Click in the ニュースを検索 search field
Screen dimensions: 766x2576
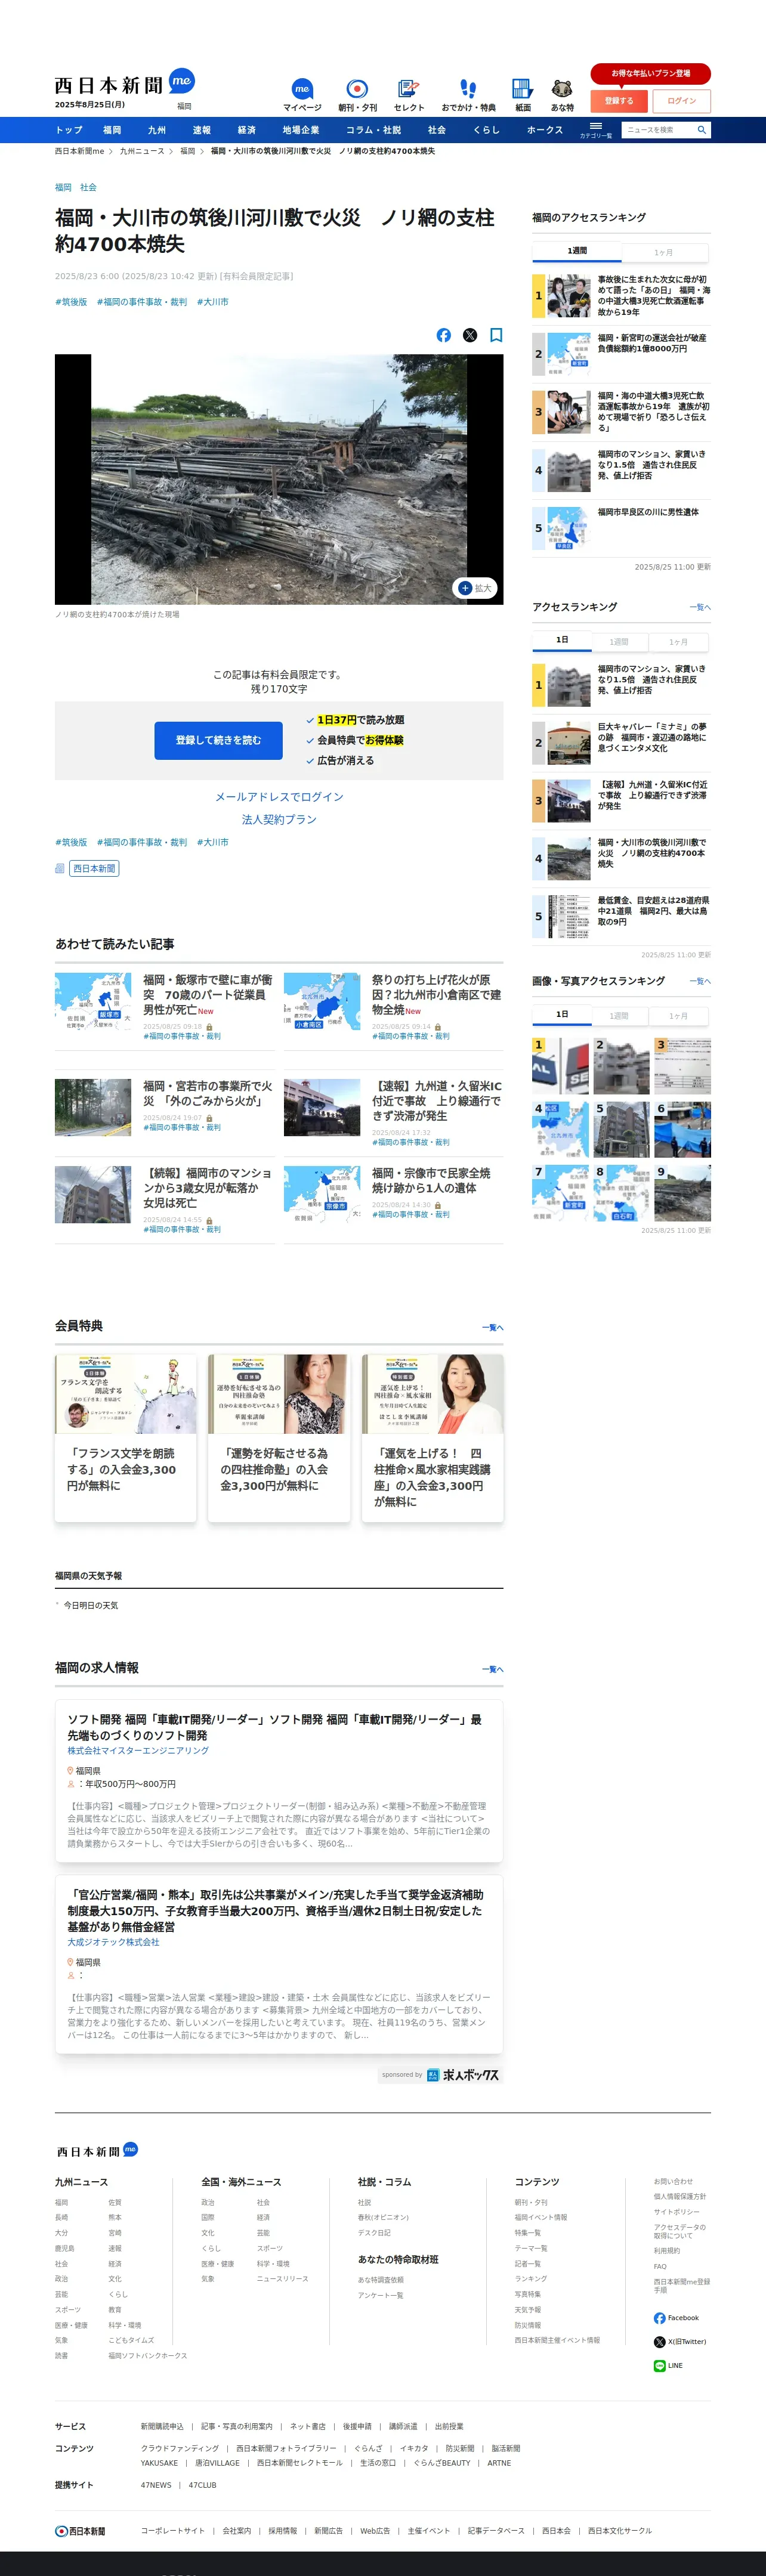point(658,130)
